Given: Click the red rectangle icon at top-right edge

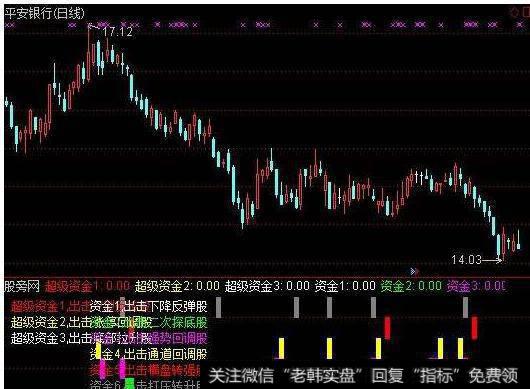Looking at the screenshot, I should pos(526,13).
